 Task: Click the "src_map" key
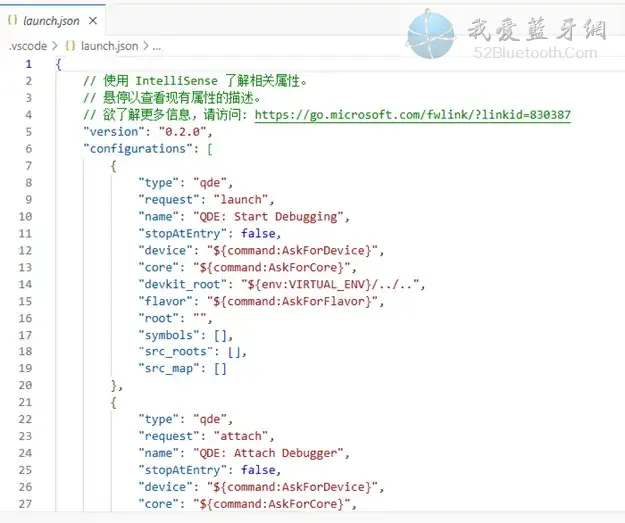click(x=169, y=368)
